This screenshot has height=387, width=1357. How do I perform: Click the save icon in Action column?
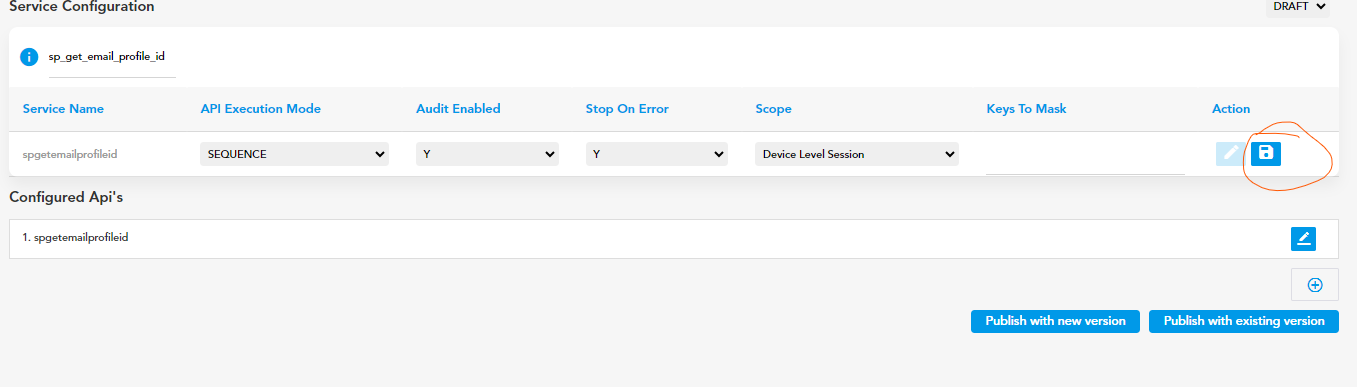[x=1266, y=153]
